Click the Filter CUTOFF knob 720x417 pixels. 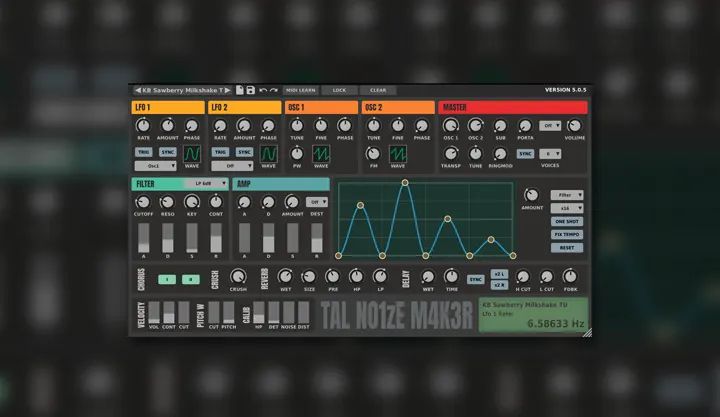click(x=143, y=202)
